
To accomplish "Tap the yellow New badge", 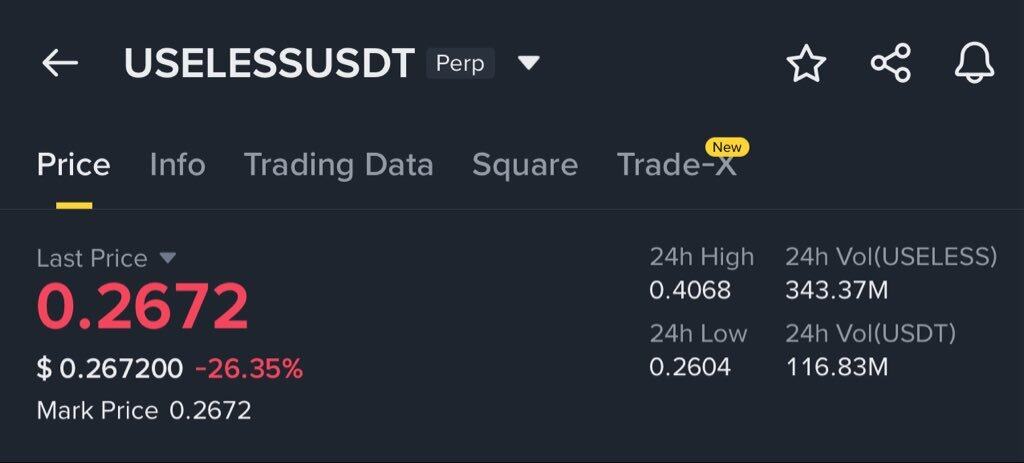I will click(726, 147).
